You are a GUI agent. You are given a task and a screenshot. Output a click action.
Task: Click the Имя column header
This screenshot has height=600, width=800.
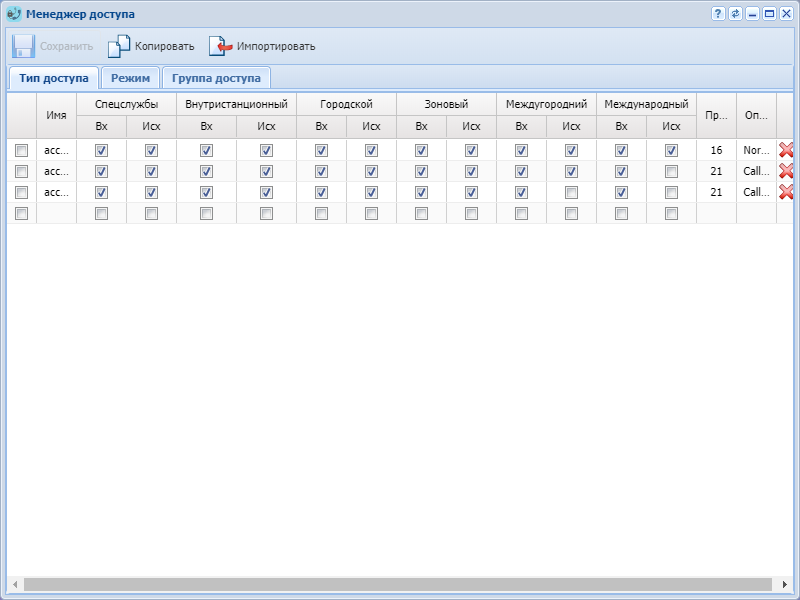(56, 115)
